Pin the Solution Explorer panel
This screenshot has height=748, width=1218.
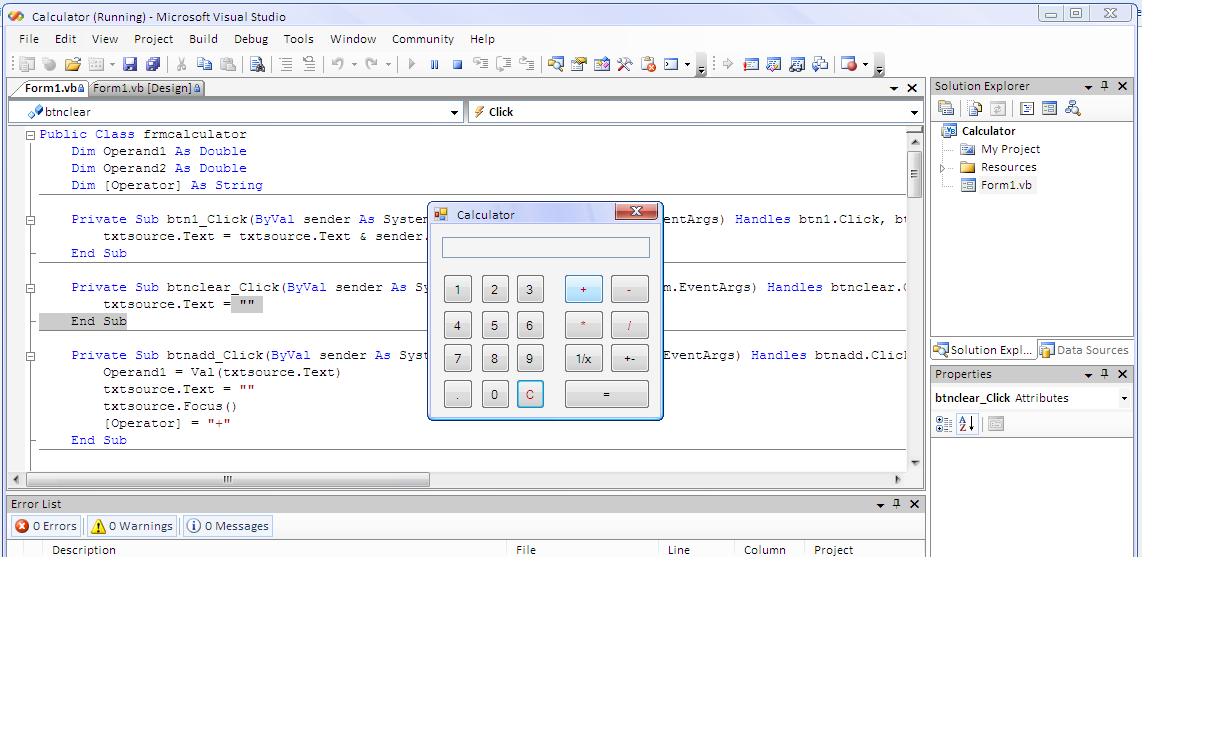pyautogui.click(x=1105, y=86)
